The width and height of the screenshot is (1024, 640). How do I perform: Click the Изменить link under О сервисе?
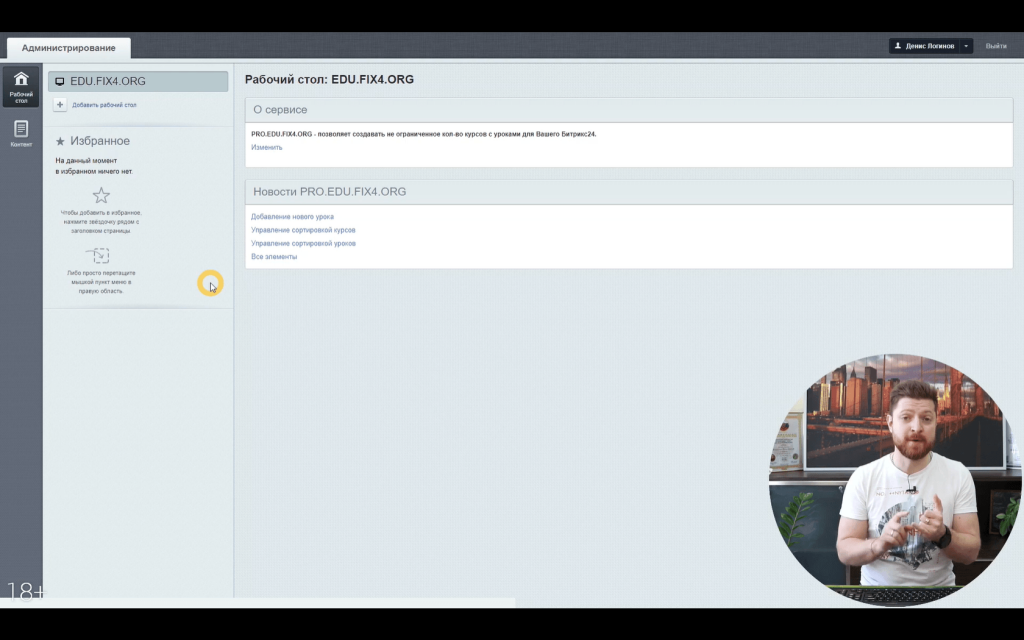tap(266, 148)
